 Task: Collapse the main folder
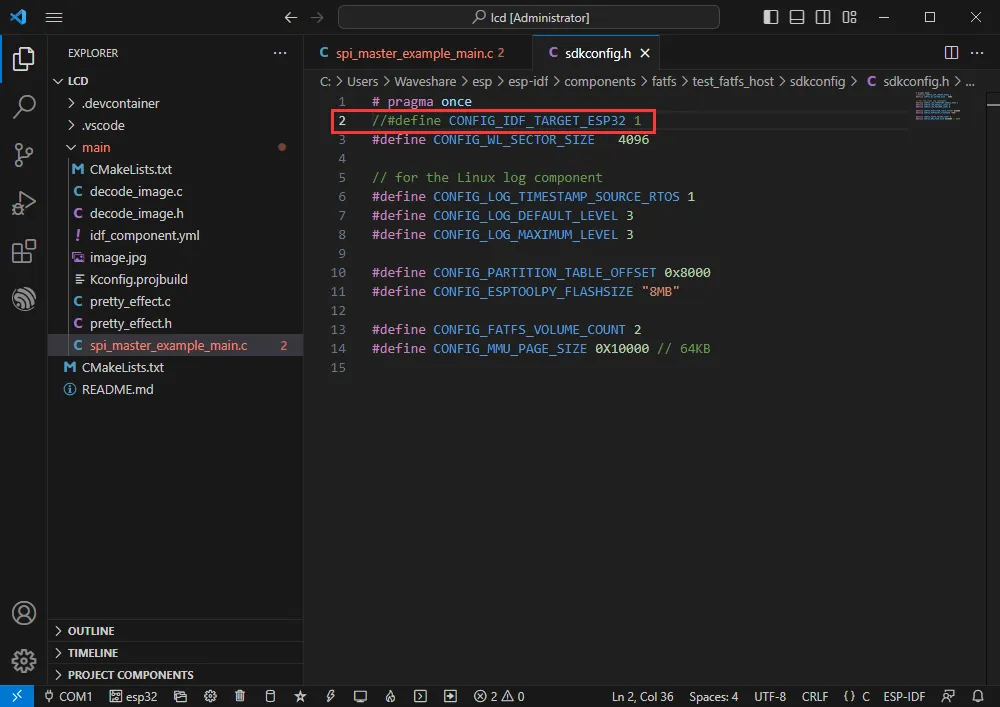pos(95,147)
